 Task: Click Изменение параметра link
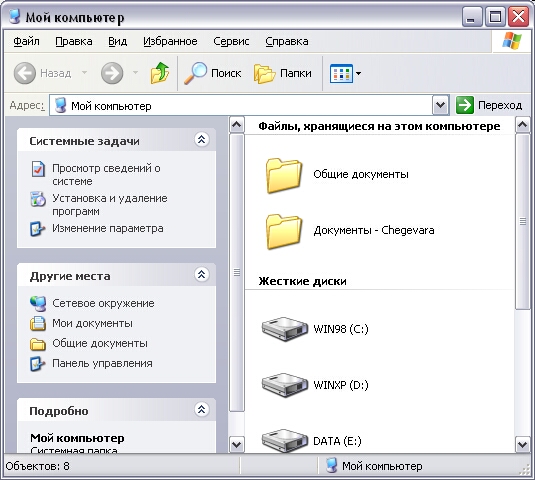click(x=107, y=228)
